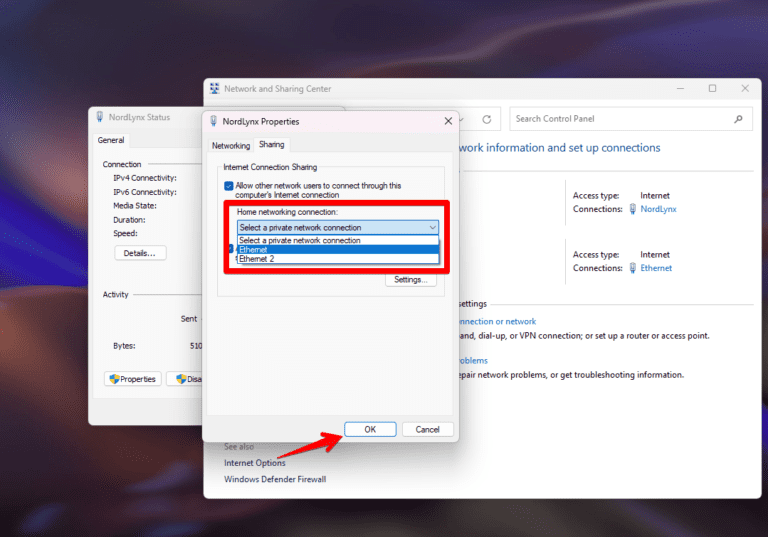Open Windows Defender Firewall link
The height and width of the screenshot is (537, 768).
point(275,479)
